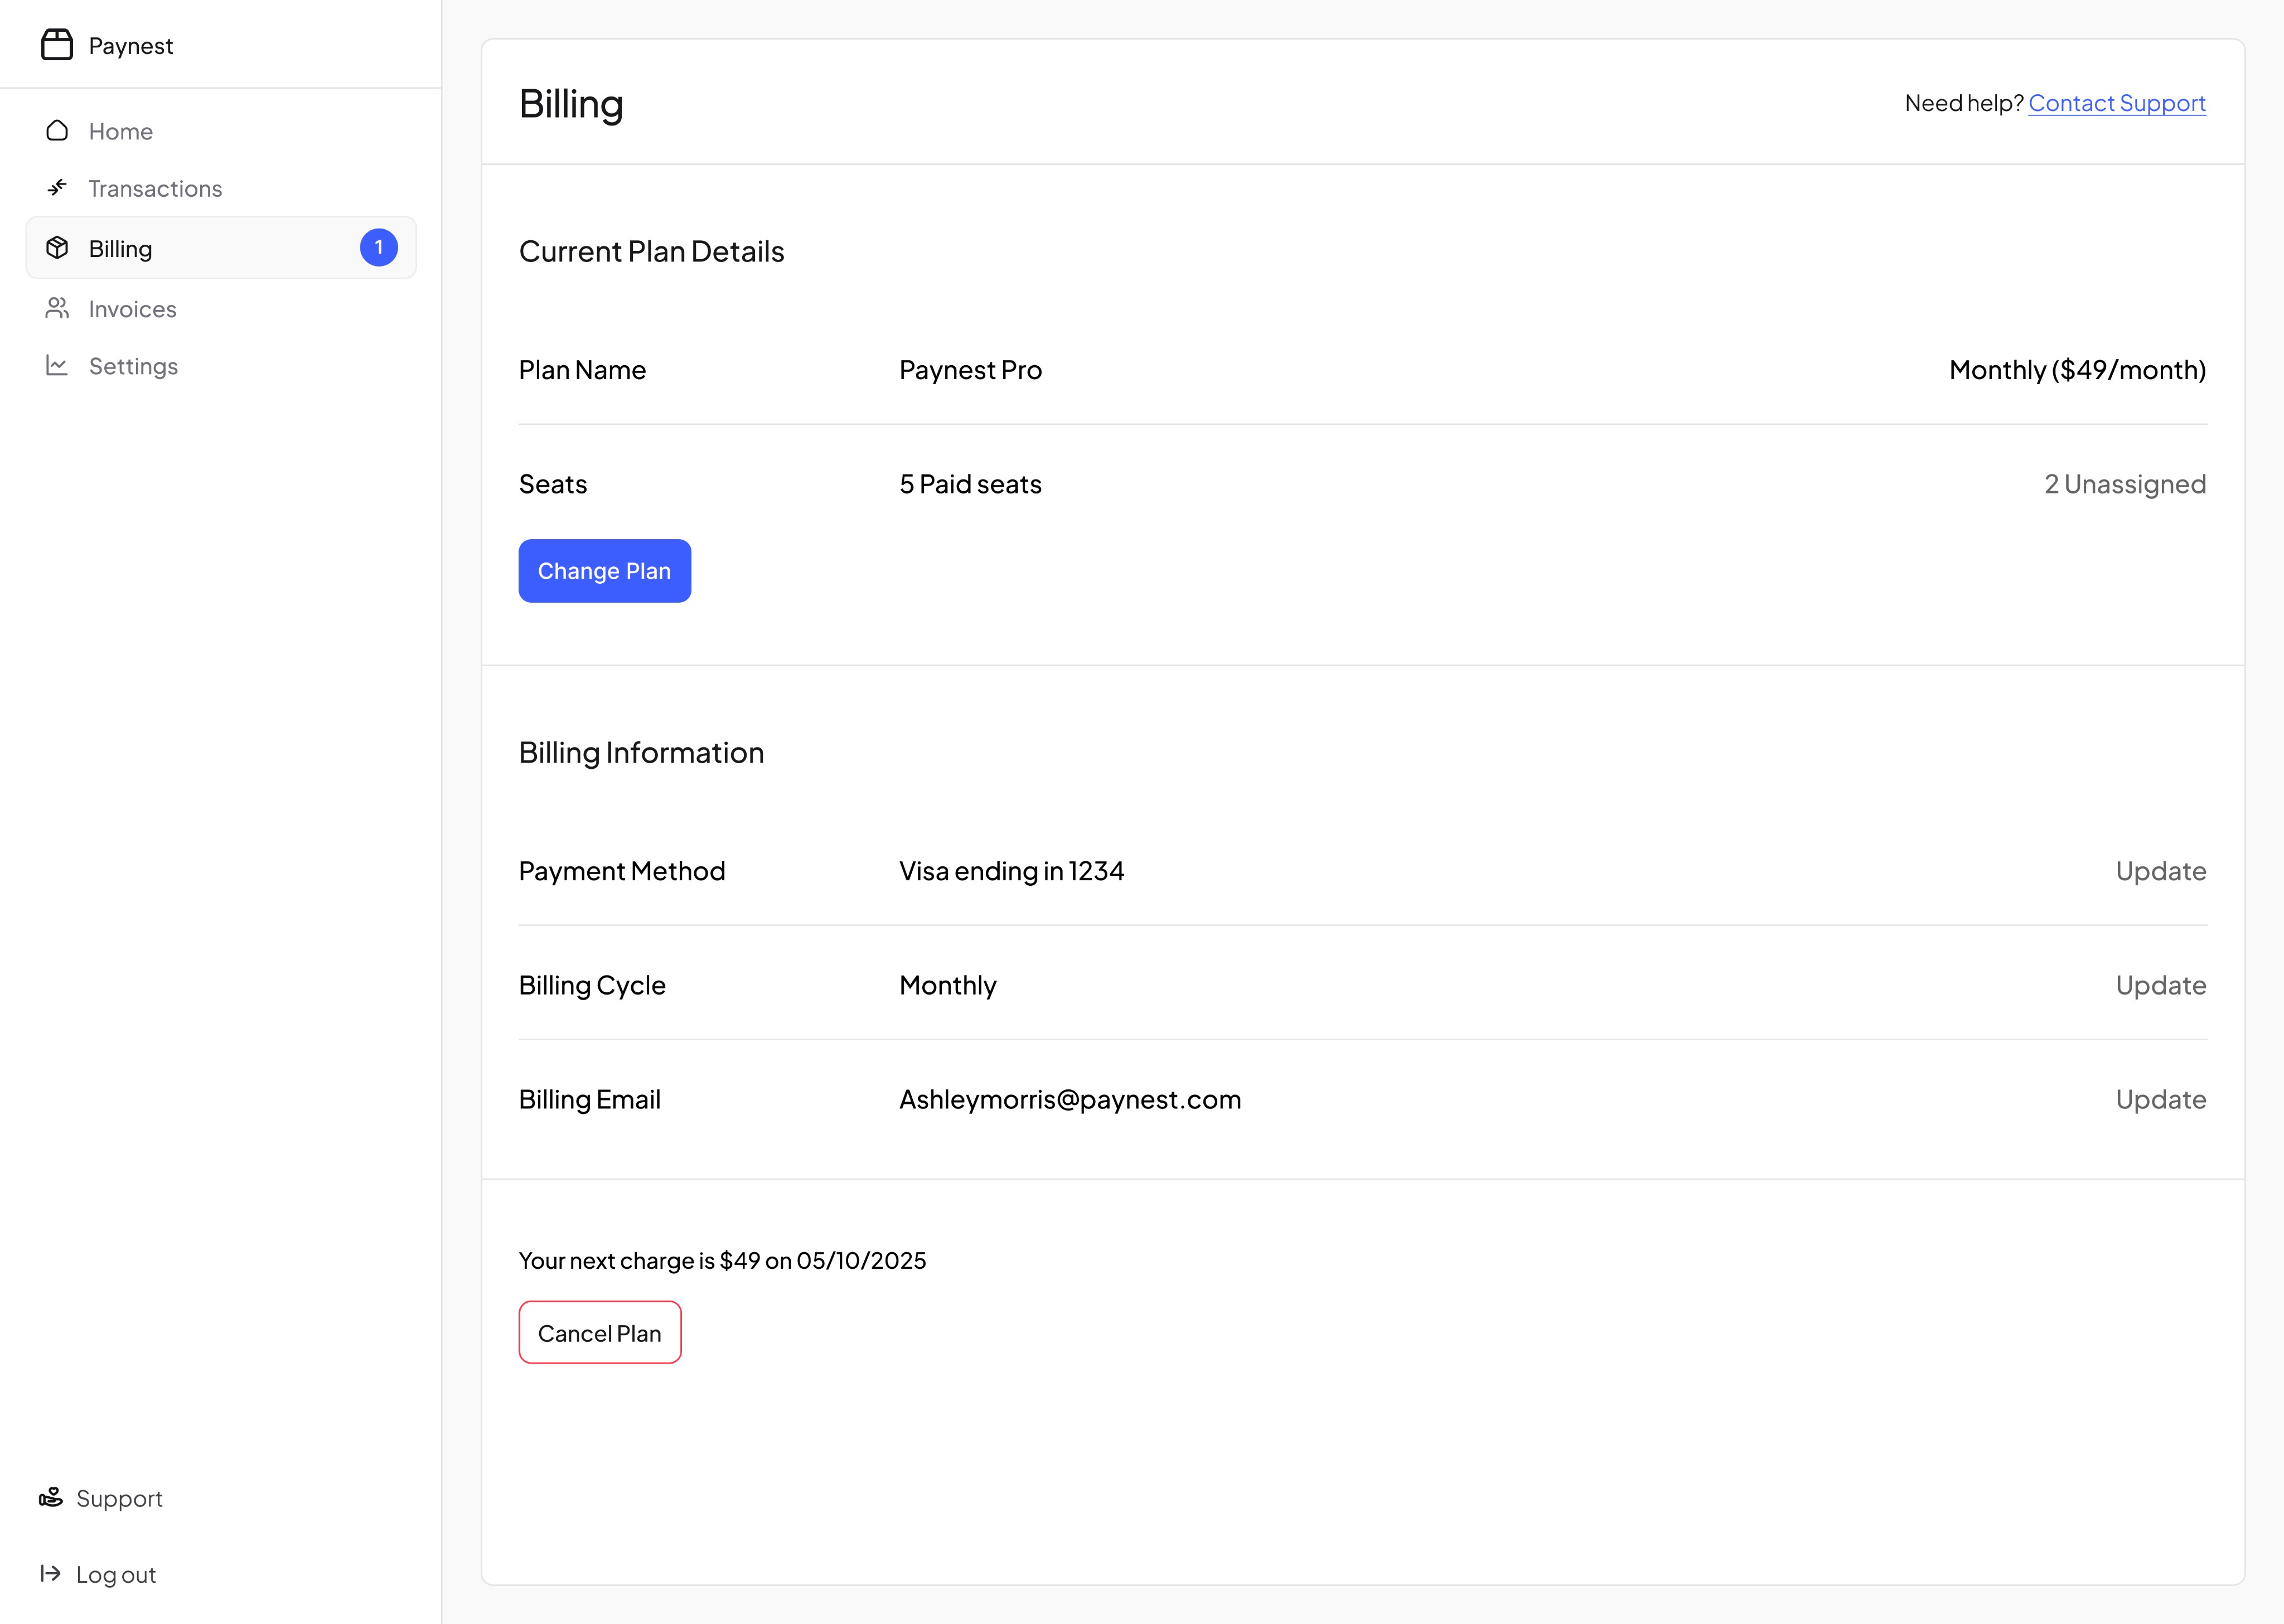Go to the Invoices page
The height and width of the screenshot is (1624, 2284).
[x=132, y=309]
